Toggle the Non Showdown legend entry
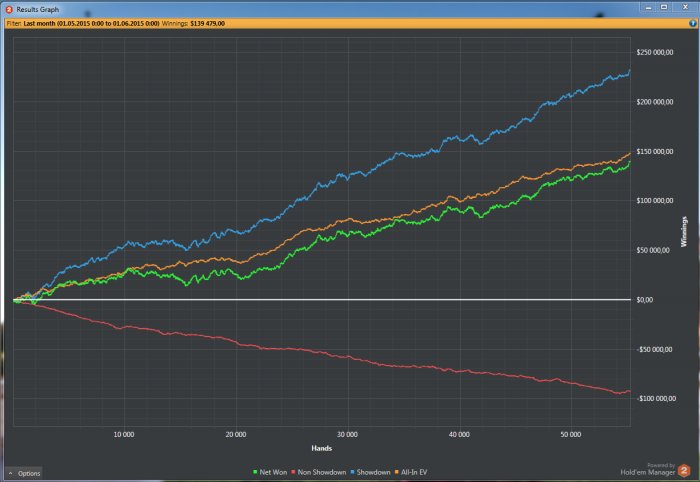Viewport: 700px width, 482px height. click(x=319, y=472)
